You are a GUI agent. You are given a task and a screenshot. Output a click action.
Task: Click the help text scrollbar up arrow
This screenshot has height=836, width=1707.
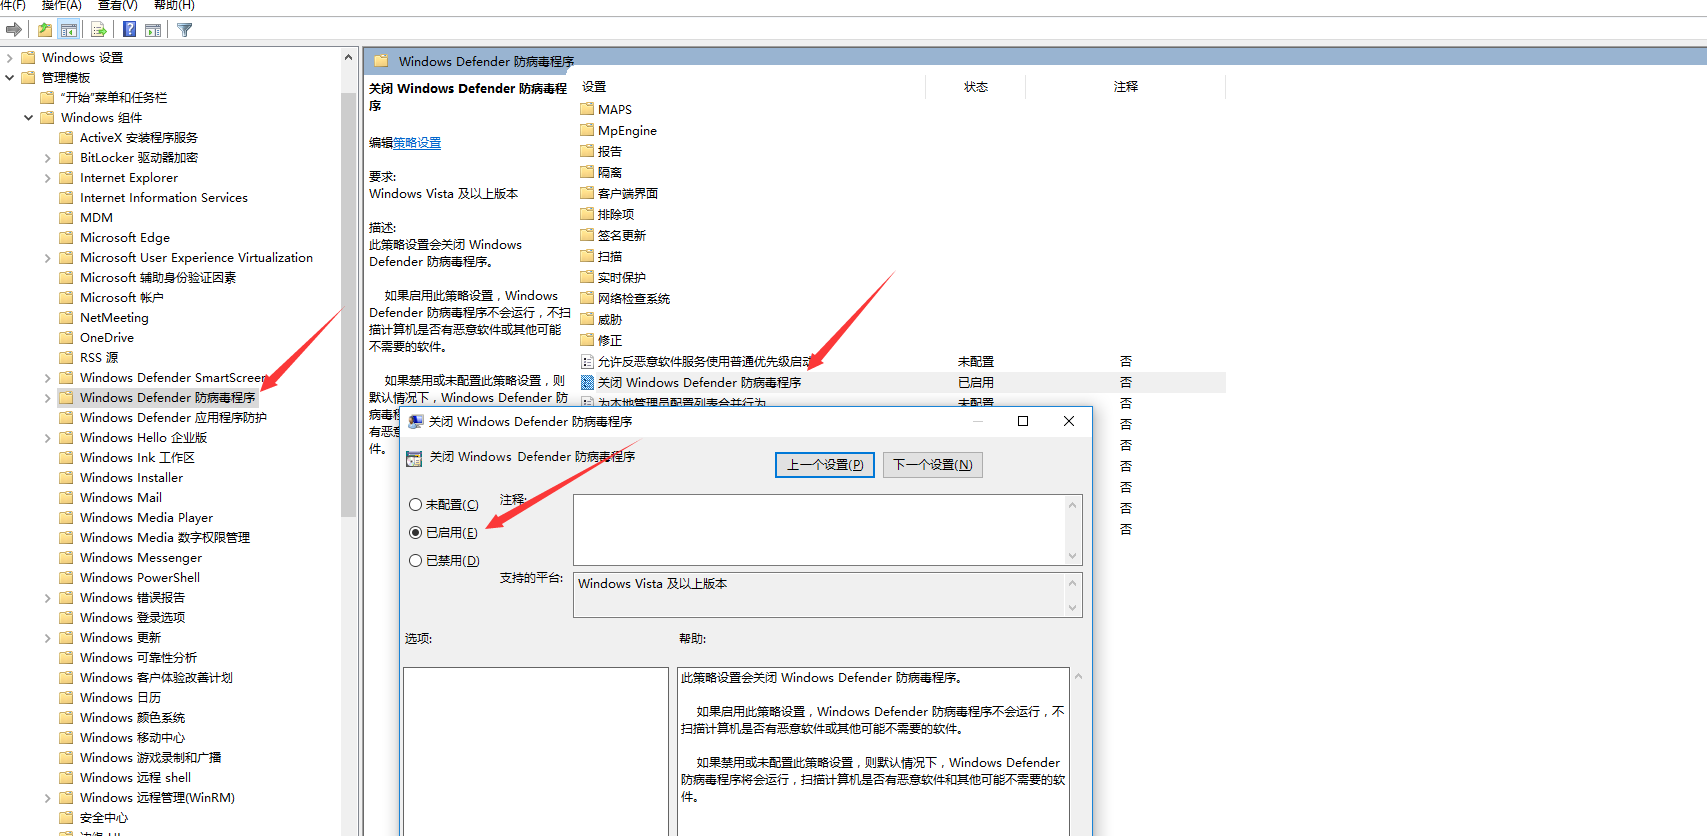1078,677
